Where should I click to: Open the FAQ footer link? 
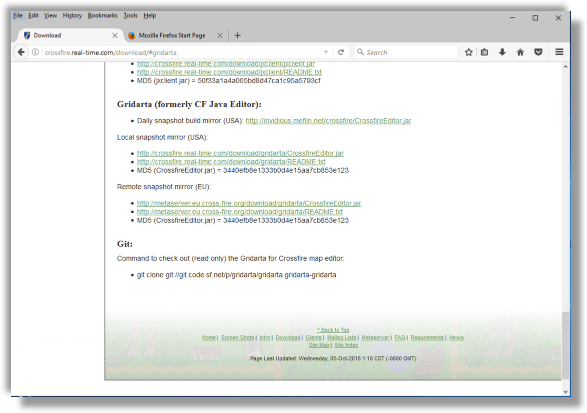400,337
